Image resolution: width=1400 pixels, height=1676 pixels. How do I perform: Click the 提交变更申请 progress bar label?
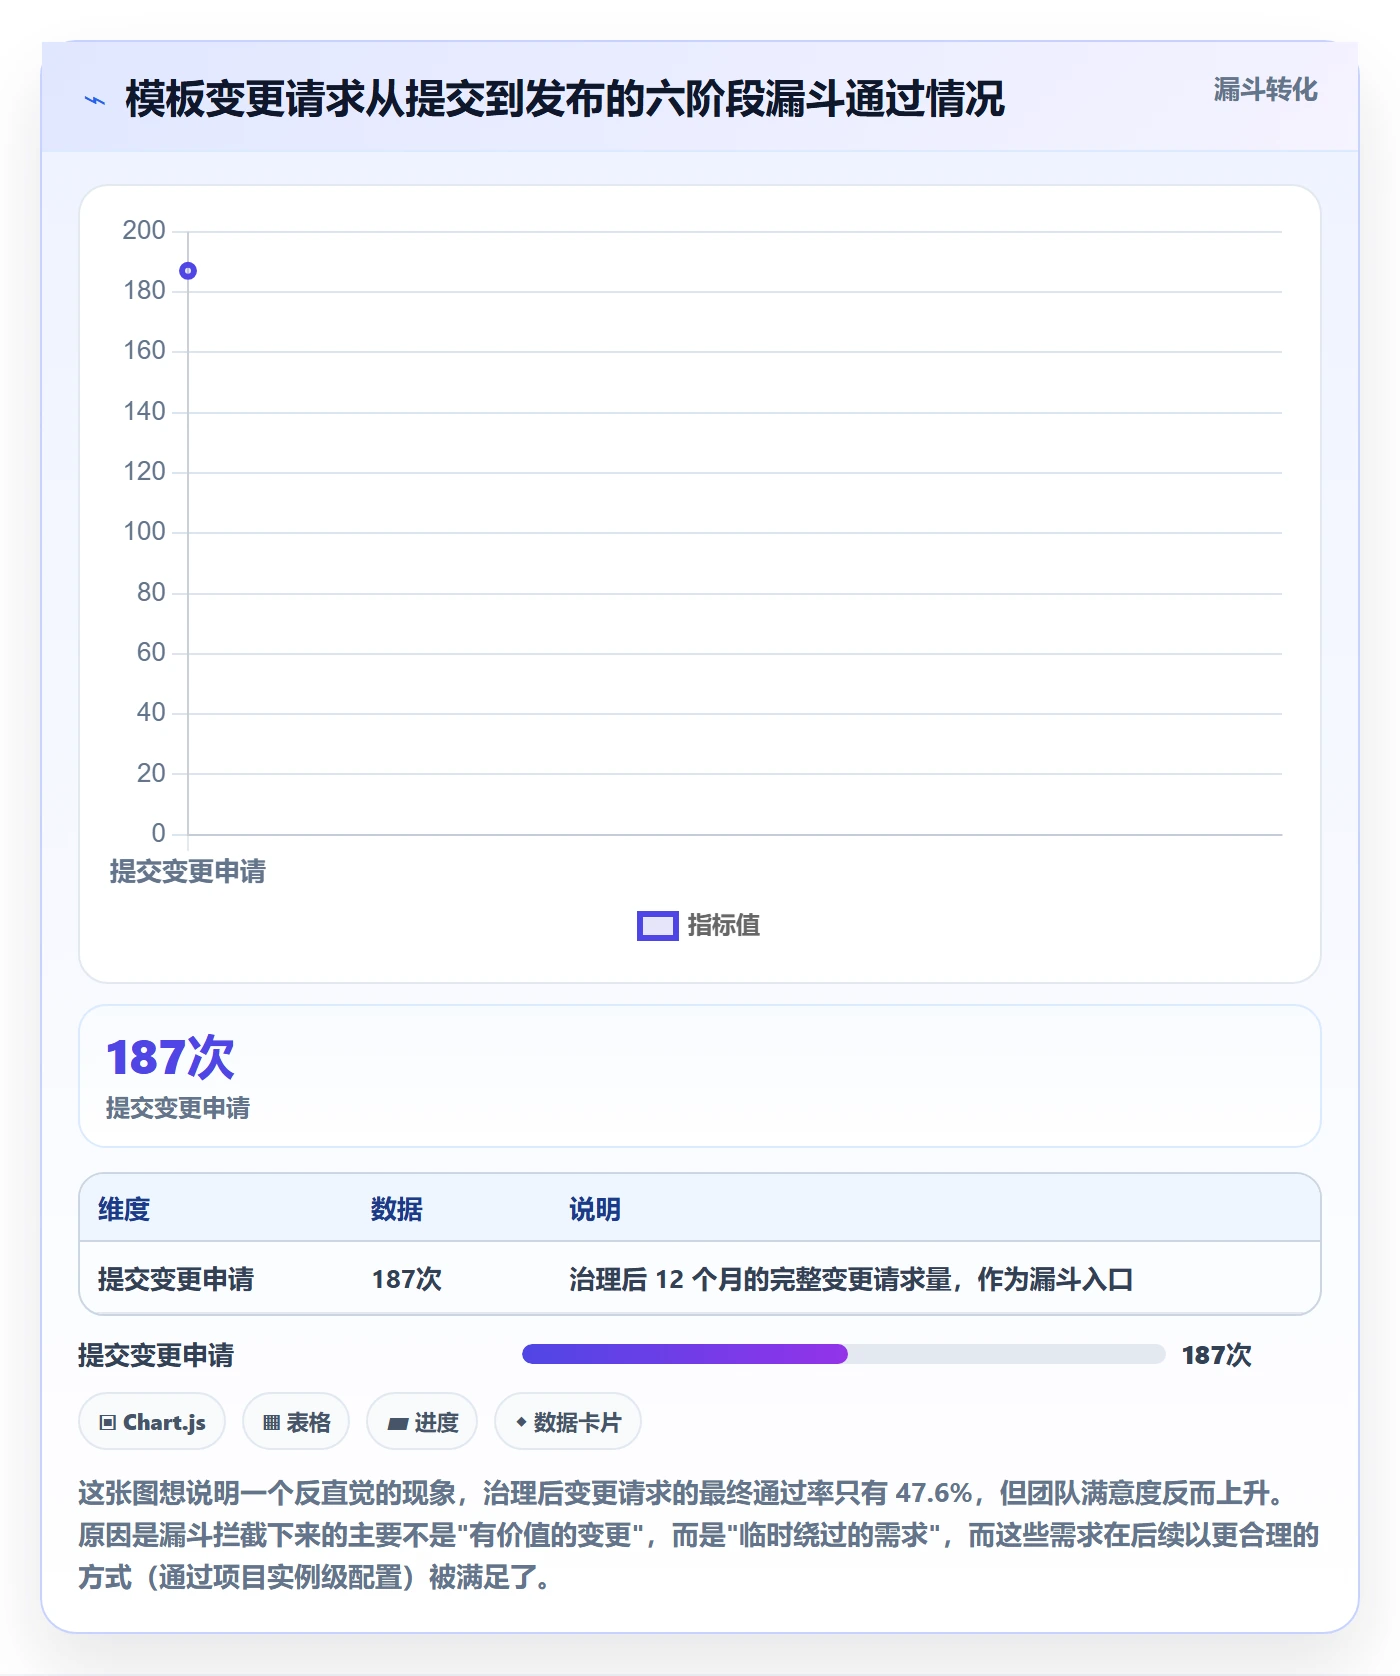pyautogui.click(x=156, y=1355)
